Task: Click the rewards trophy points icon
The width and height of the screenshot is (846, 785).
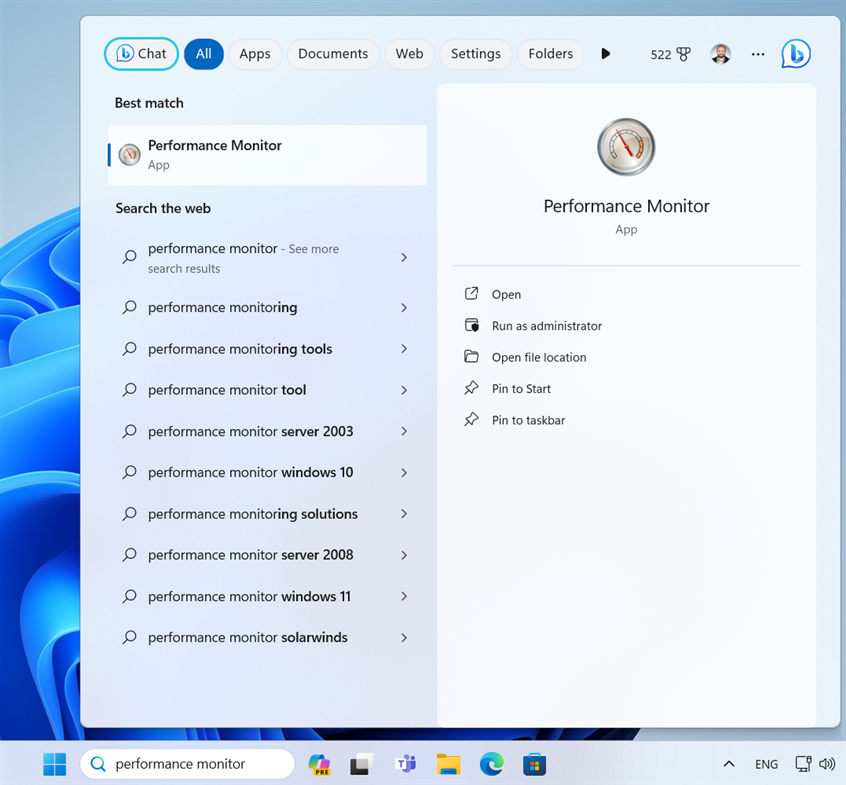Action: [684, 54]
